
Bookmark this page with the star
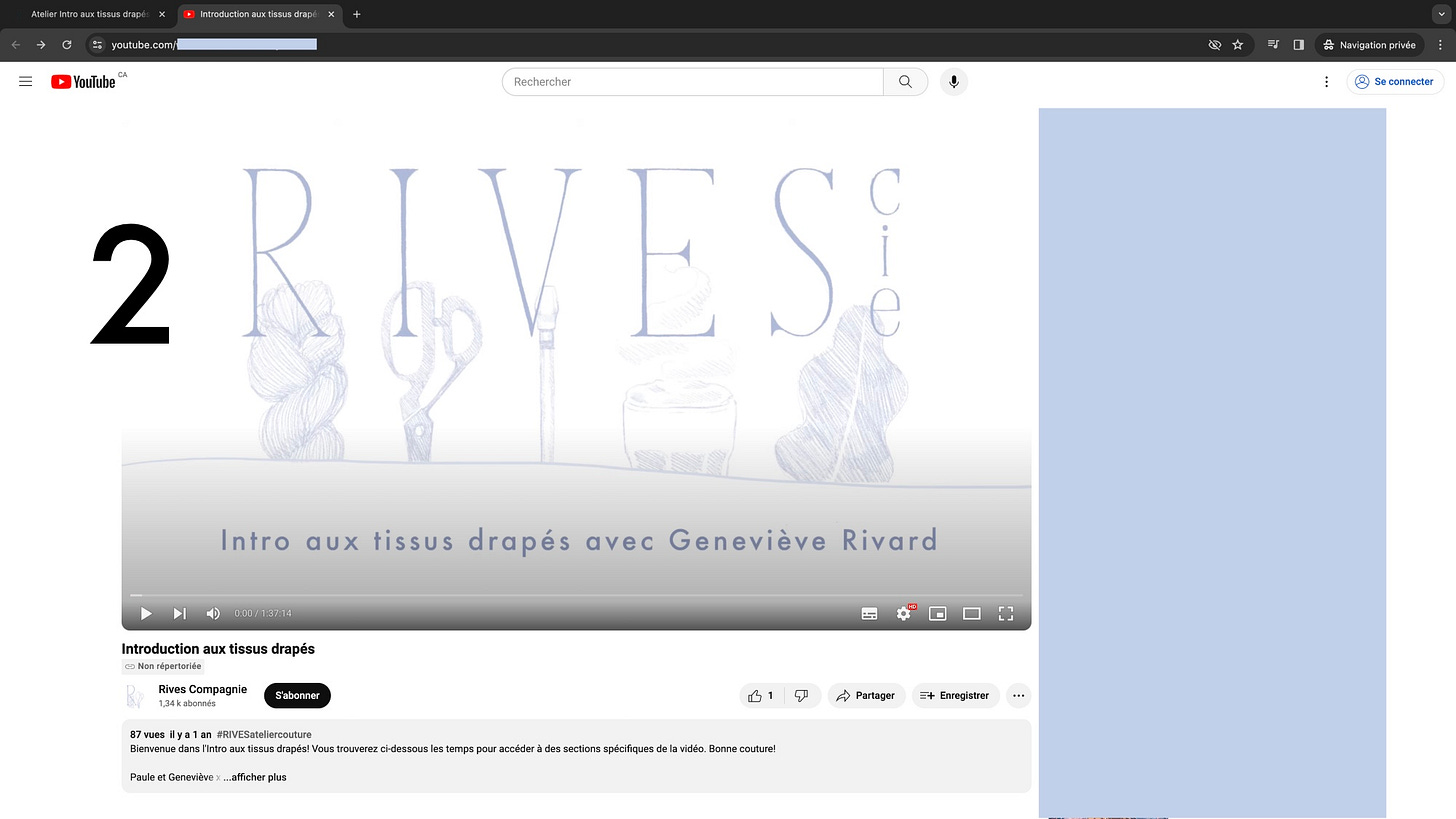pyautogui.click(x=1238, y=45)
